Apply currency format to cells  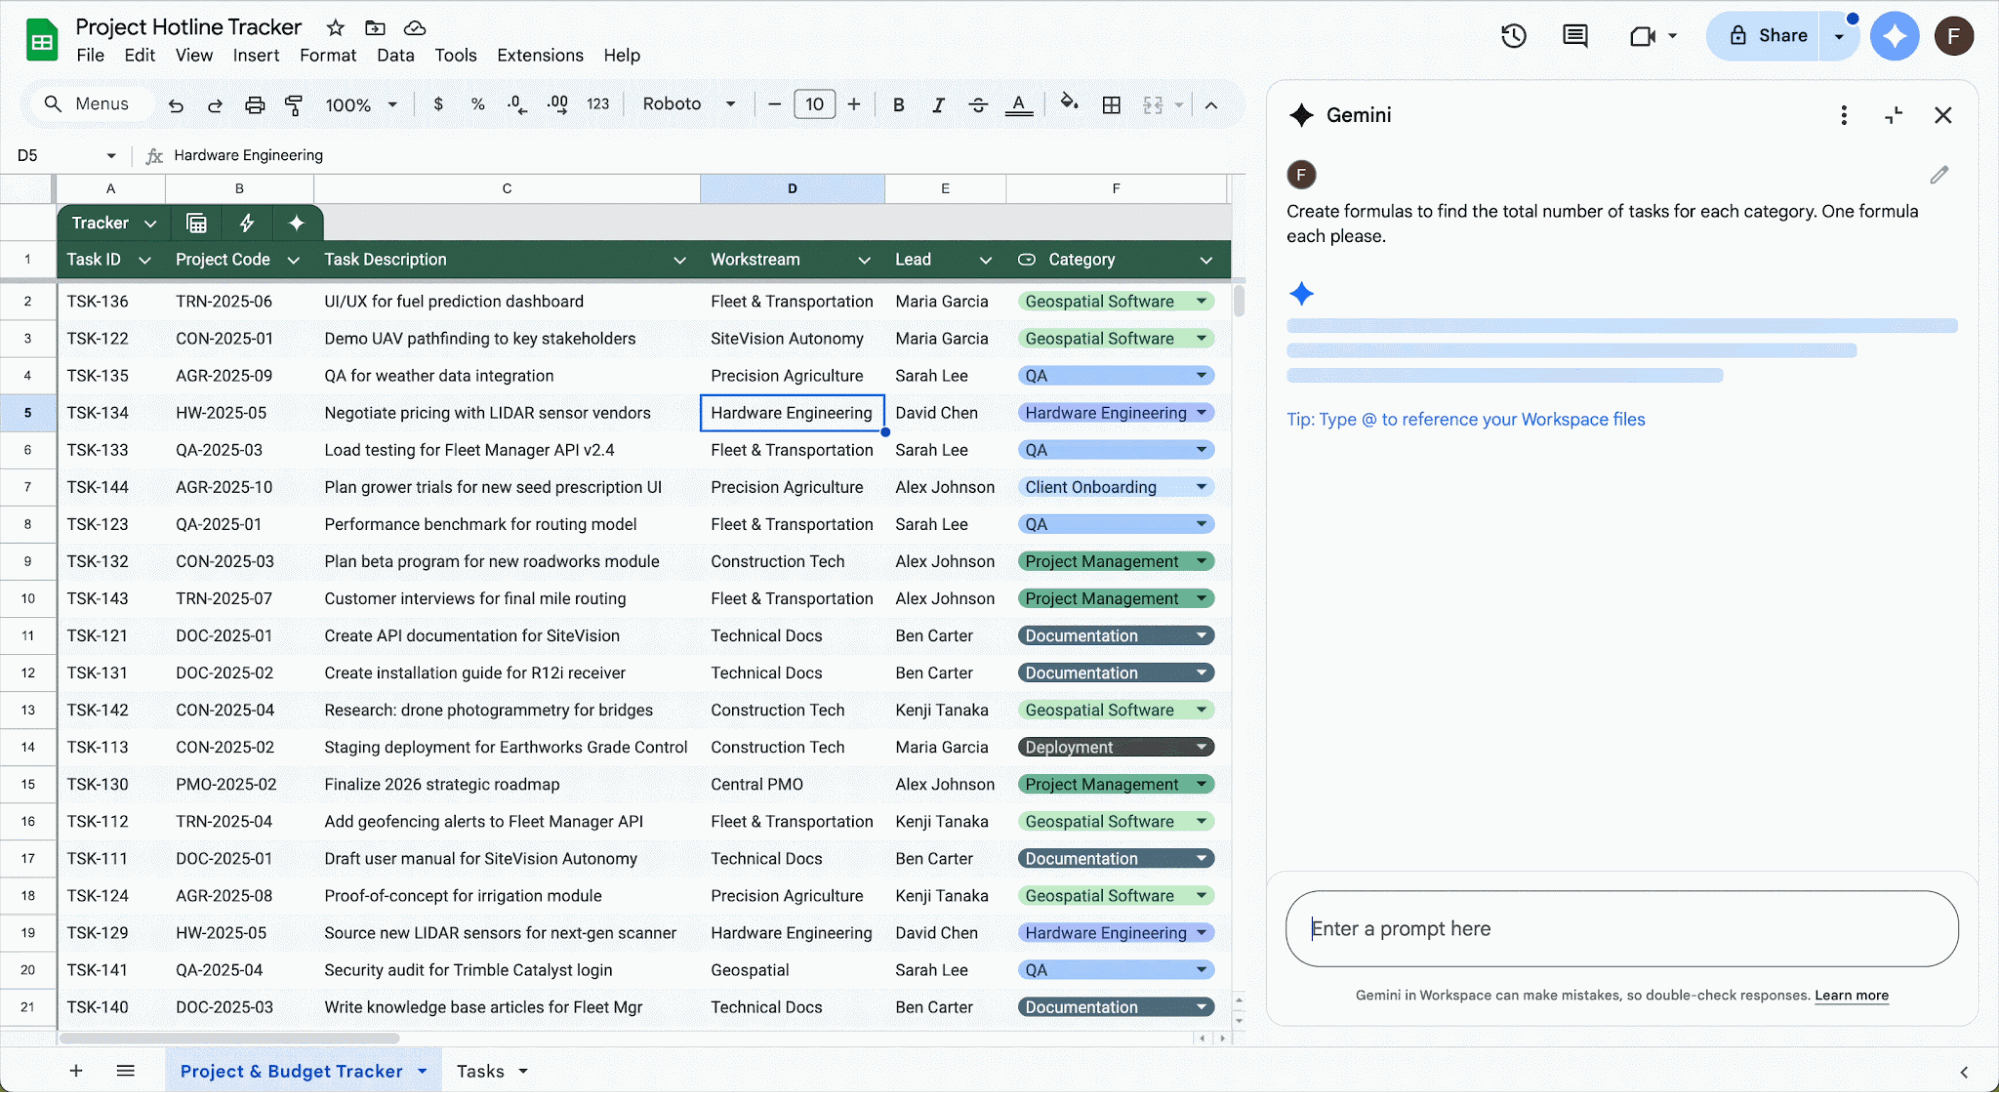coord(438,104)
